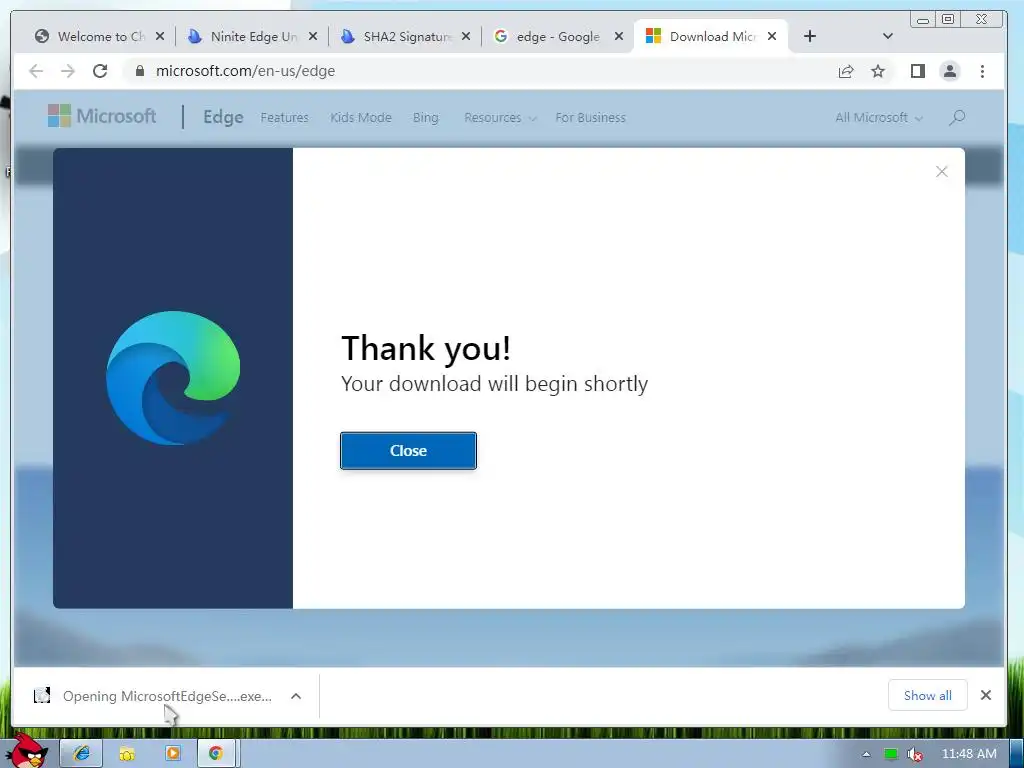The width and height of the screenshot is (1024, 768).
Task: Reload the current page
Action: pos(100,71)
